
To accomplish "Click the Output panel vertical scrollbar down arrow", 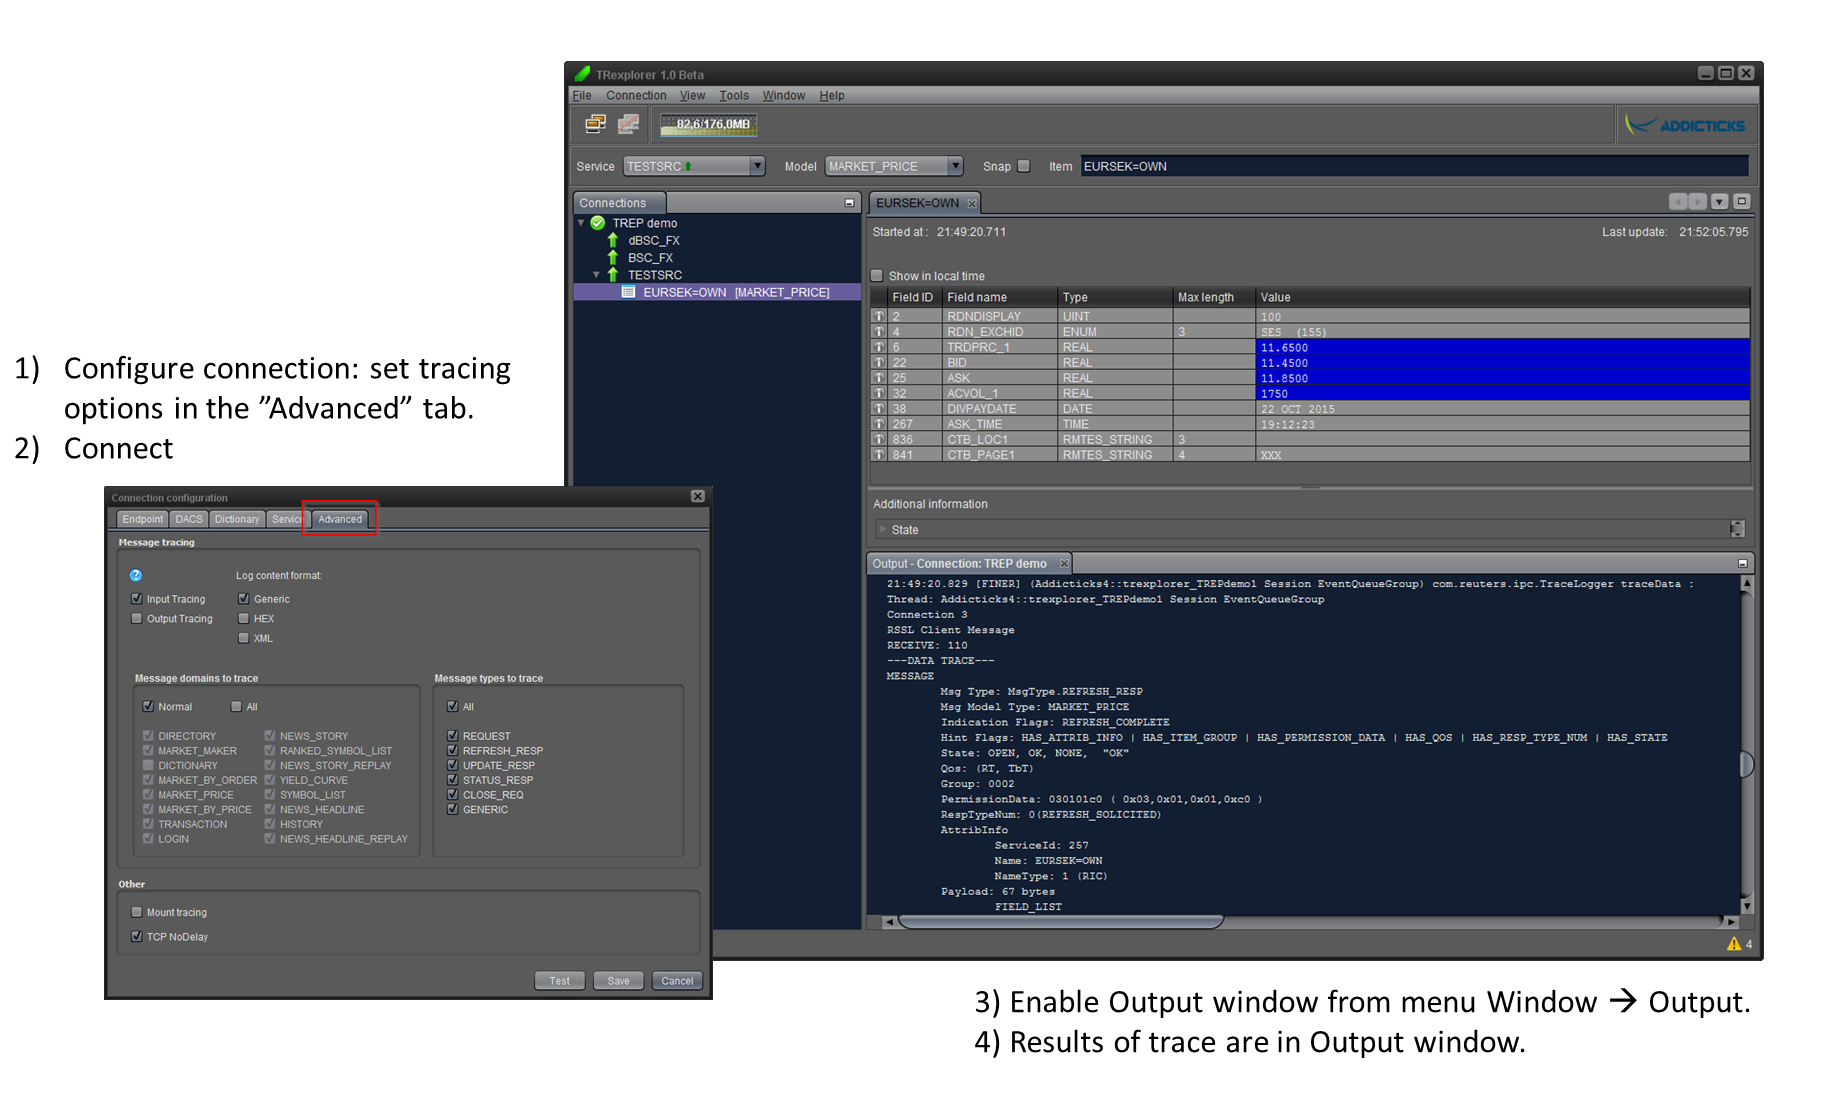I will point(1747,906).
